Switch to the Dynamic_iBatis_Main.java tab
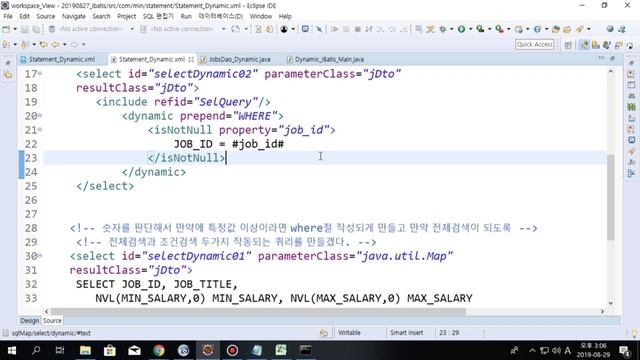640x360 pixels. [325, 59]
